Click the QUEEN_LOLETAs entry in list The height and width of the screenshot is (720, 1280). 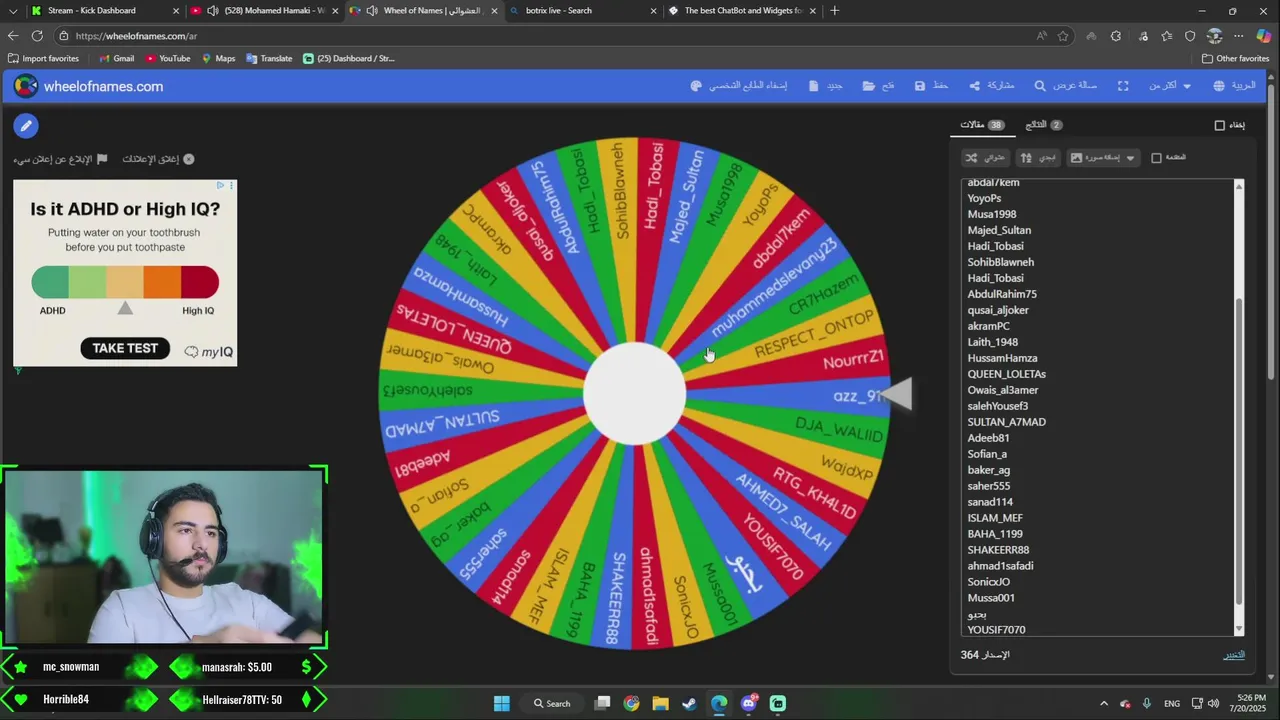pyautogui.click(x=1006, y=374)
